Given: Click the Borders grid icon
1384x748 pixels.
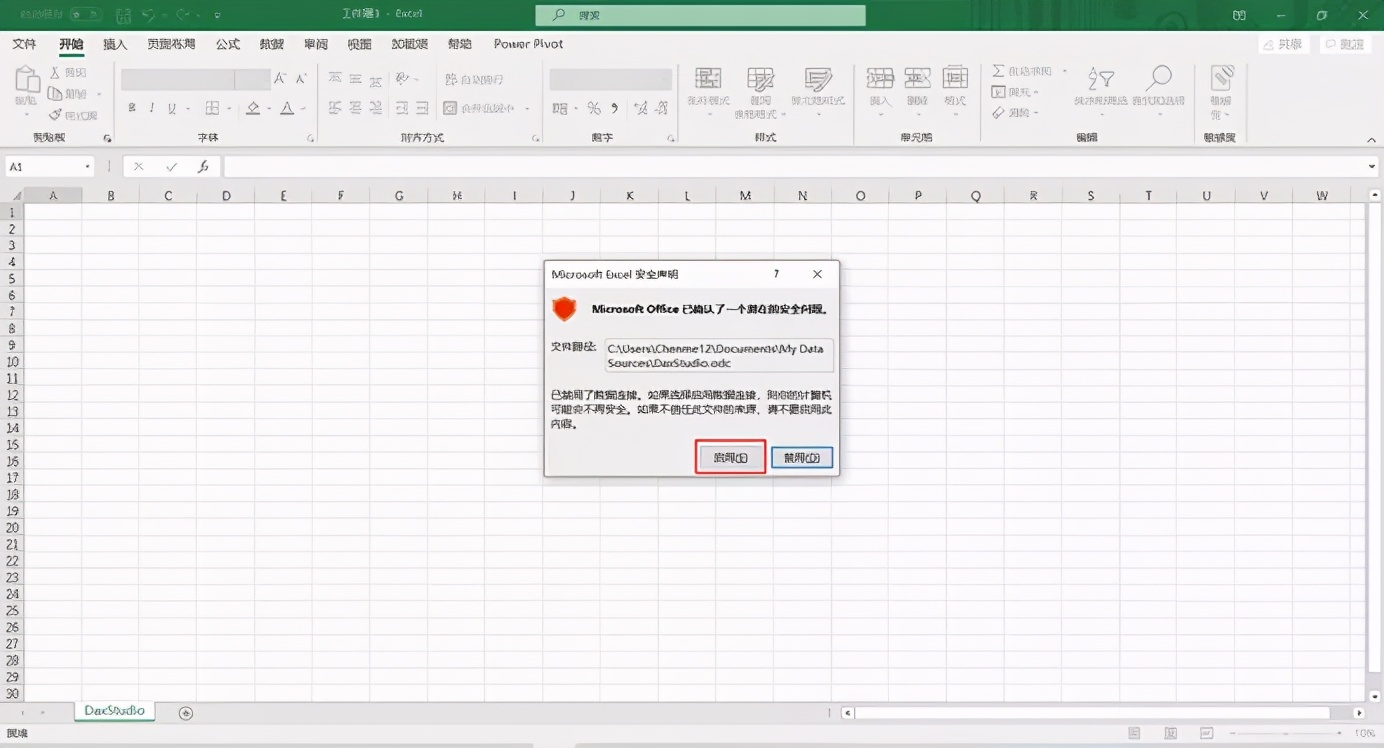Looking at the screenshot, I should tap(212, 108).
